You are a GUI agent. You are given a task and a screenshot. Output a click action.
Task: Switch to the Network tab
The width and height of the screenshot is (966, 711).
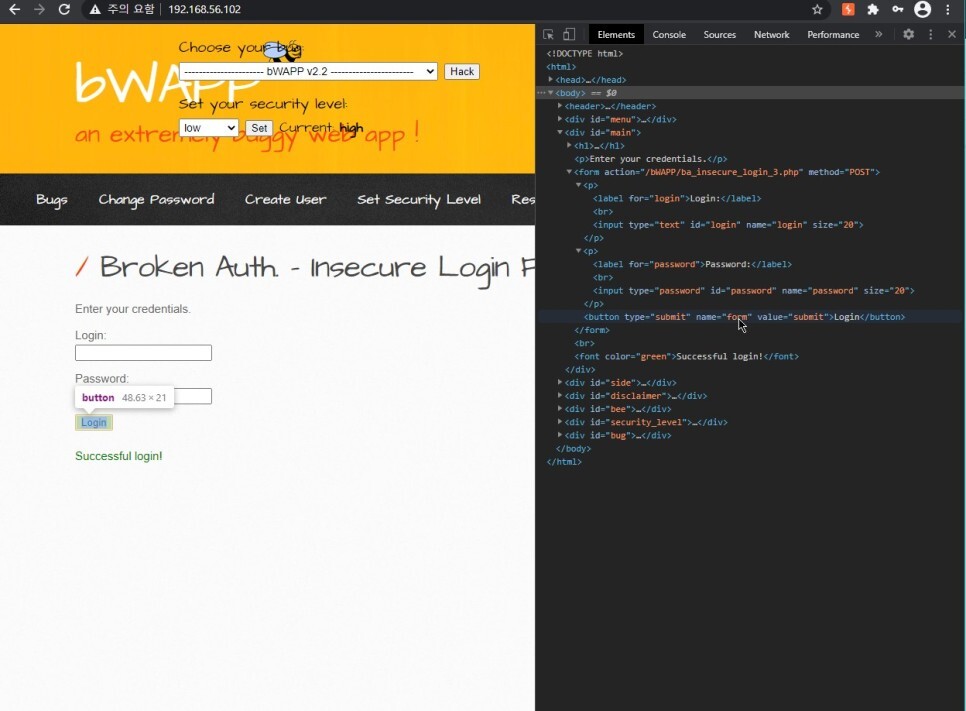[771, 35]
